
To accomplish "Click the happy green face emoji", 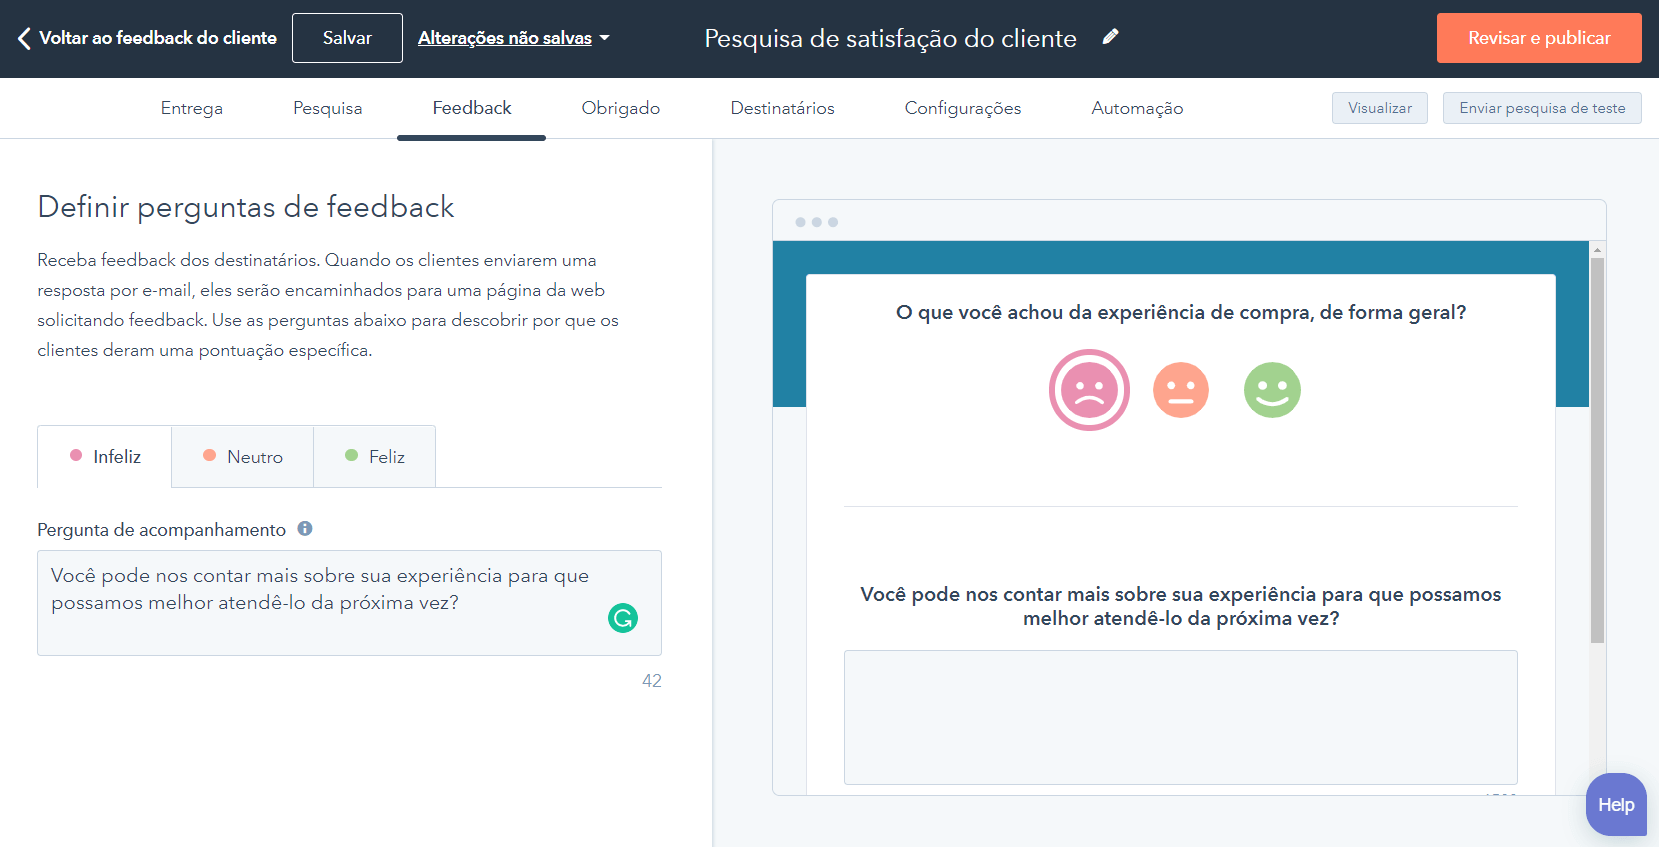I will click(1272, 390).
